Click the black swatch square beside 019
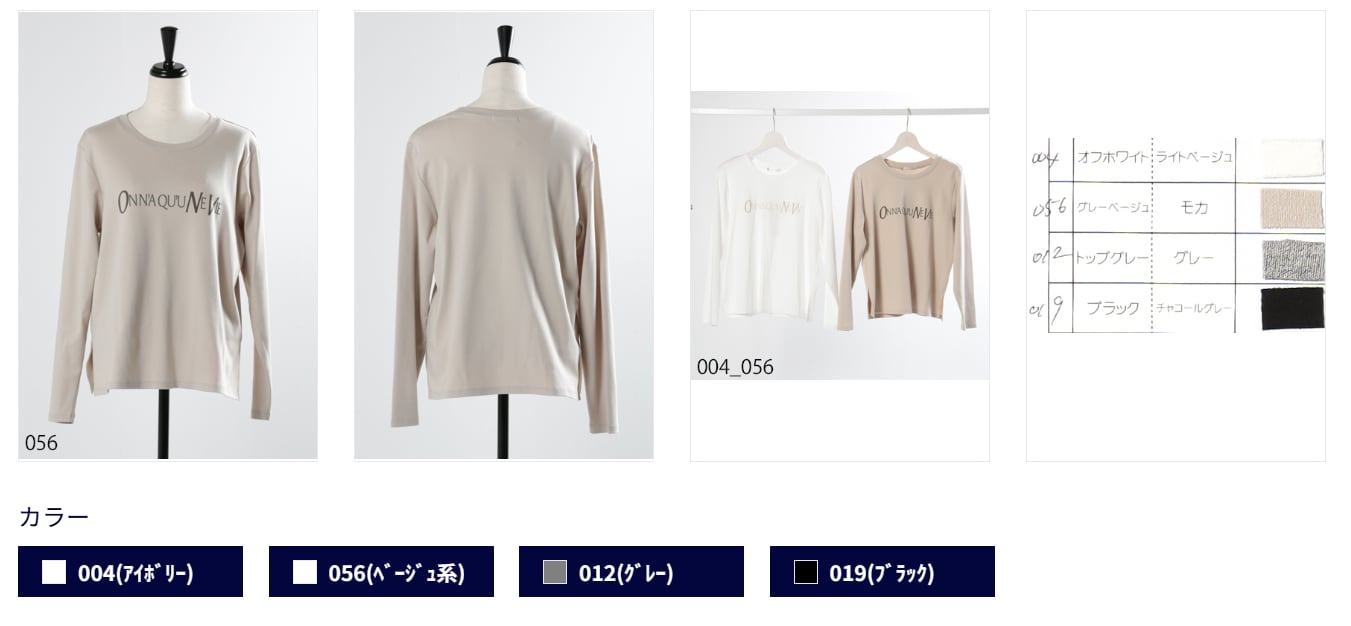The height and width of the screenshot is (626, 1351). pos(806,572)
